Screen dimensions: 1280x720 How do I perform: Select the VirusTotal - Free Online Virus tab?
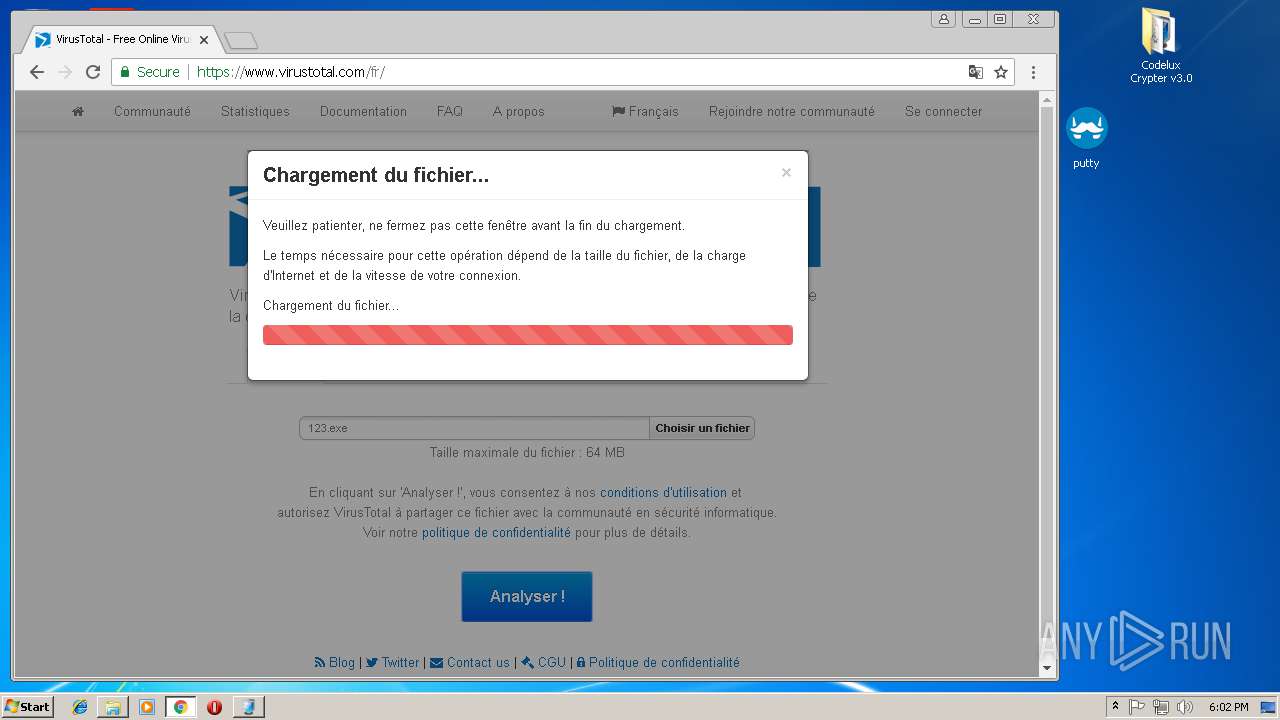(120, 40)
